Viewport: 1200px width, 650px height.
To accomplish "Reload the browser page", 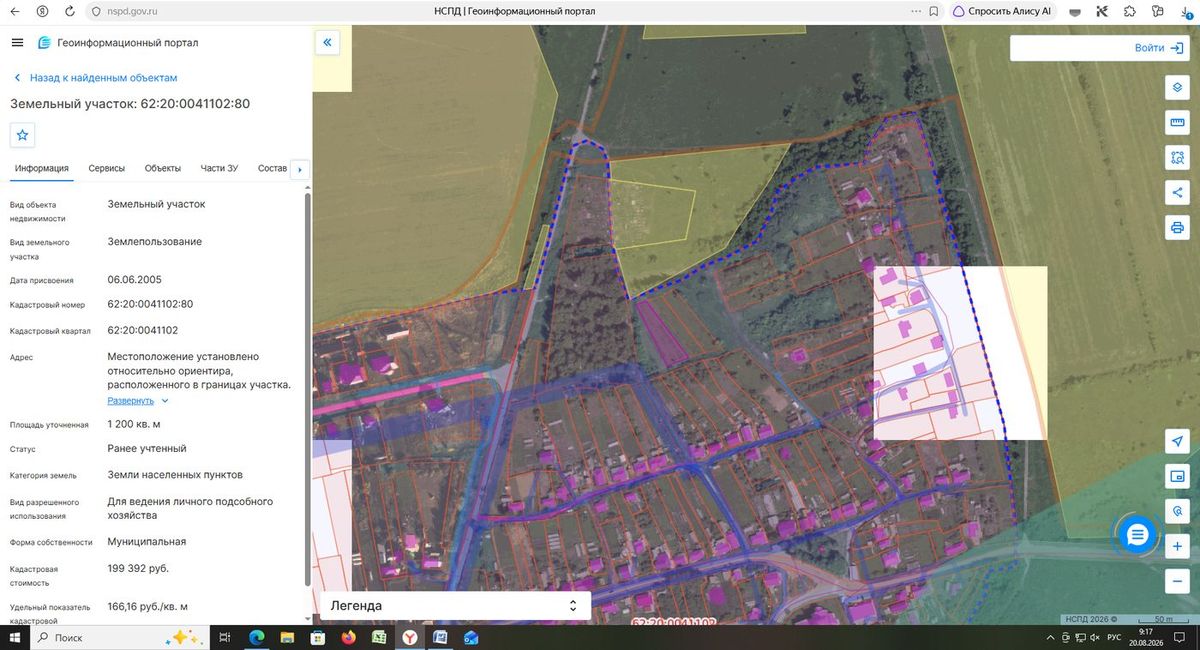I will coord(69,11).
